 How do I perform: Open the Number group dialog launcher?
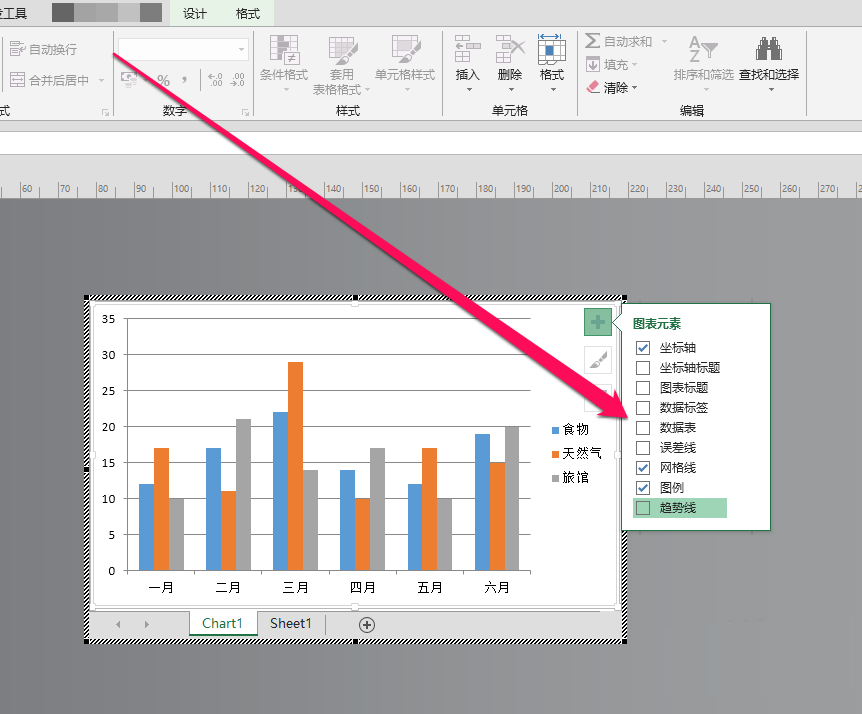coord(245,112)
